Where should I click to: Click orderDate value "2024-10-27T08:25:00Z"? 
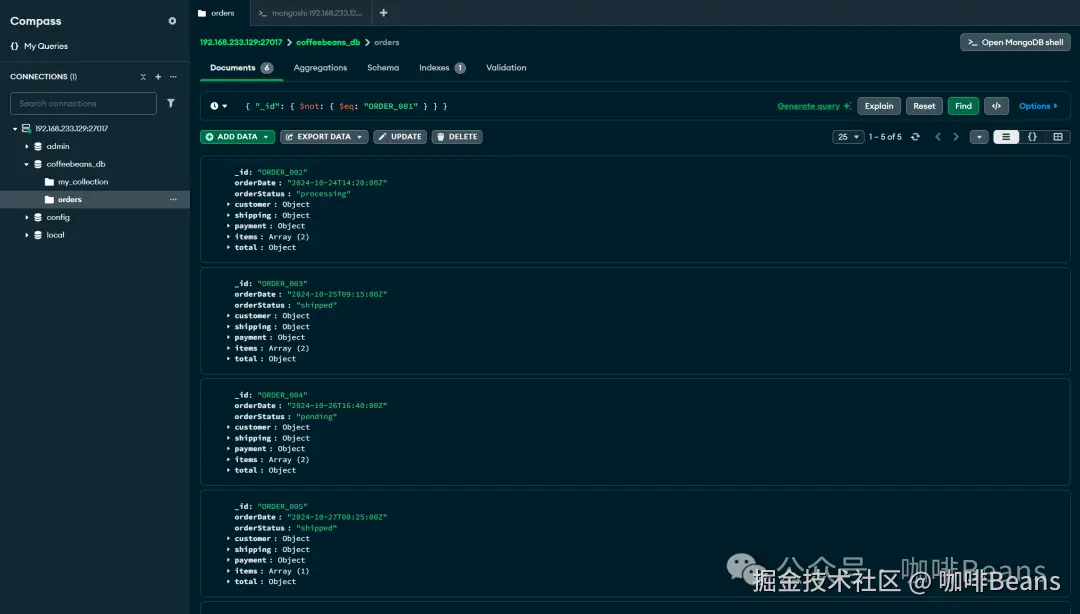click(x=337, y=518)
